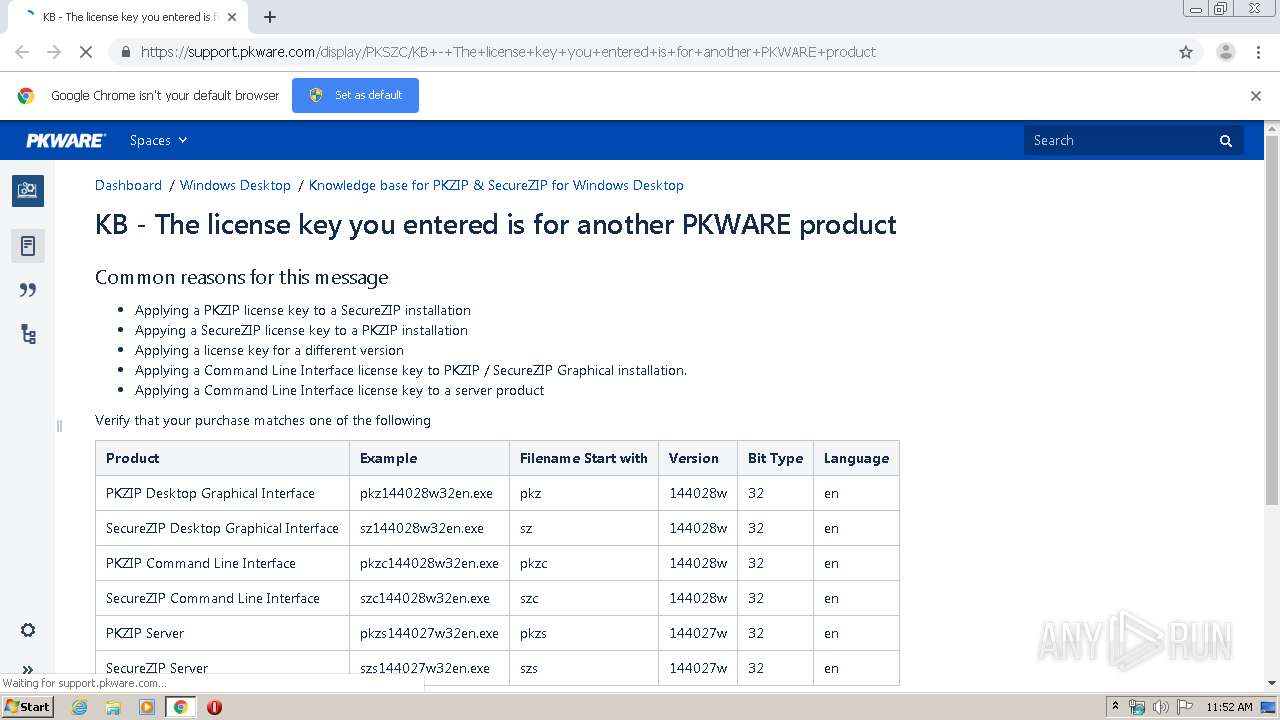This screenshot has height=720, width=1280.
Task: Dismiss the default browser notification bar
Action: 1256,96
